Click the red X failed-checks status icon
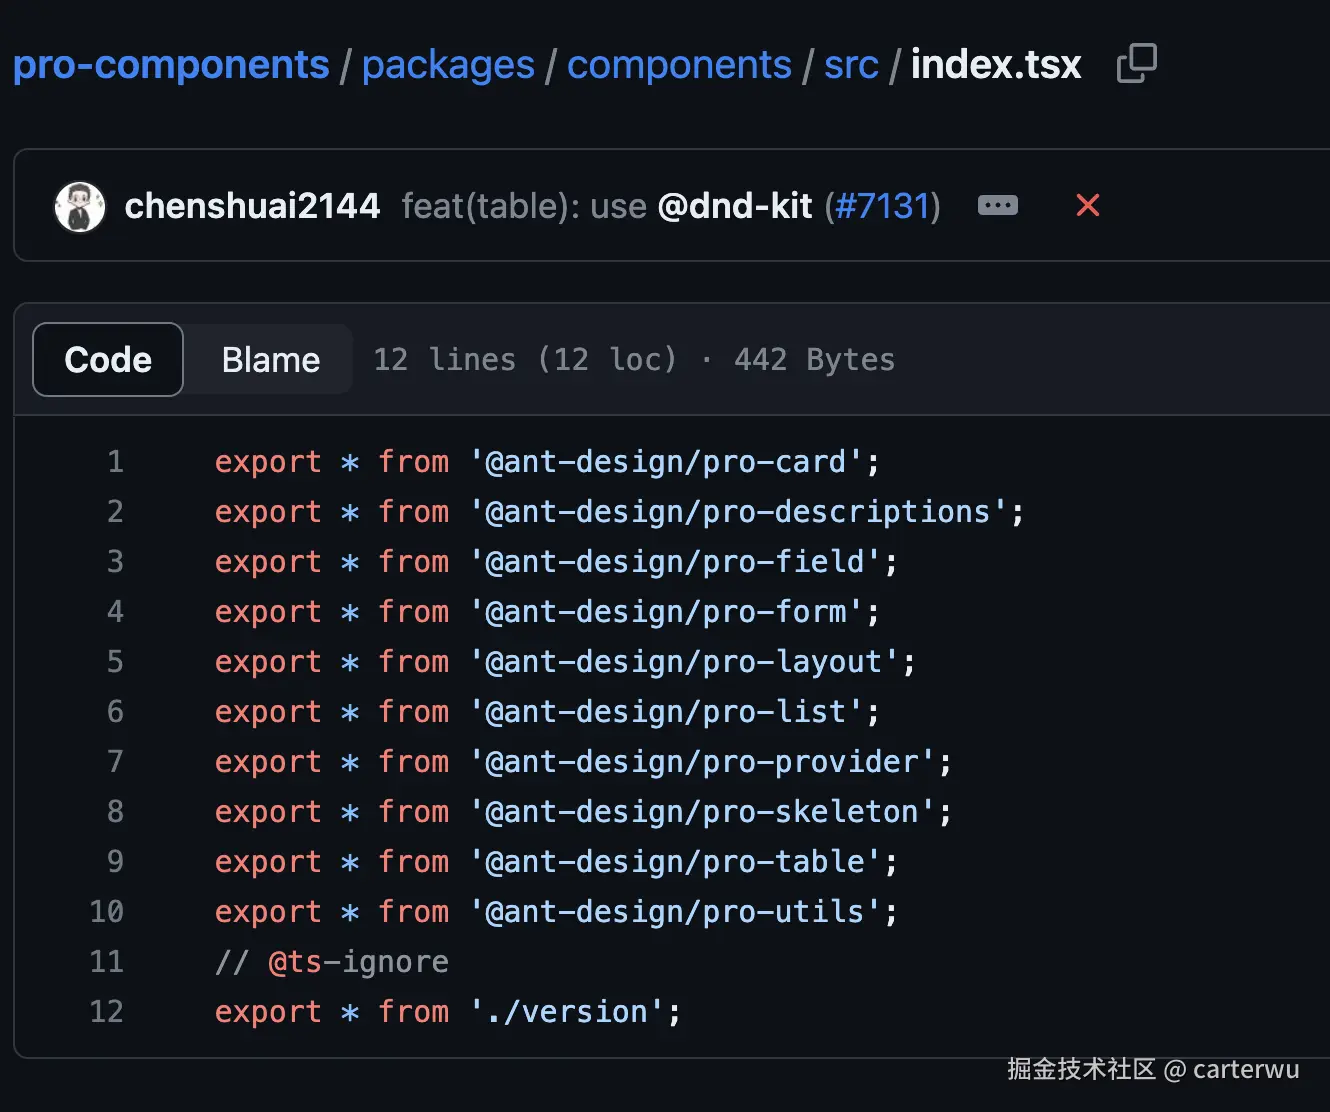Screen dimensions: 1330x1112 point(1087,206)
